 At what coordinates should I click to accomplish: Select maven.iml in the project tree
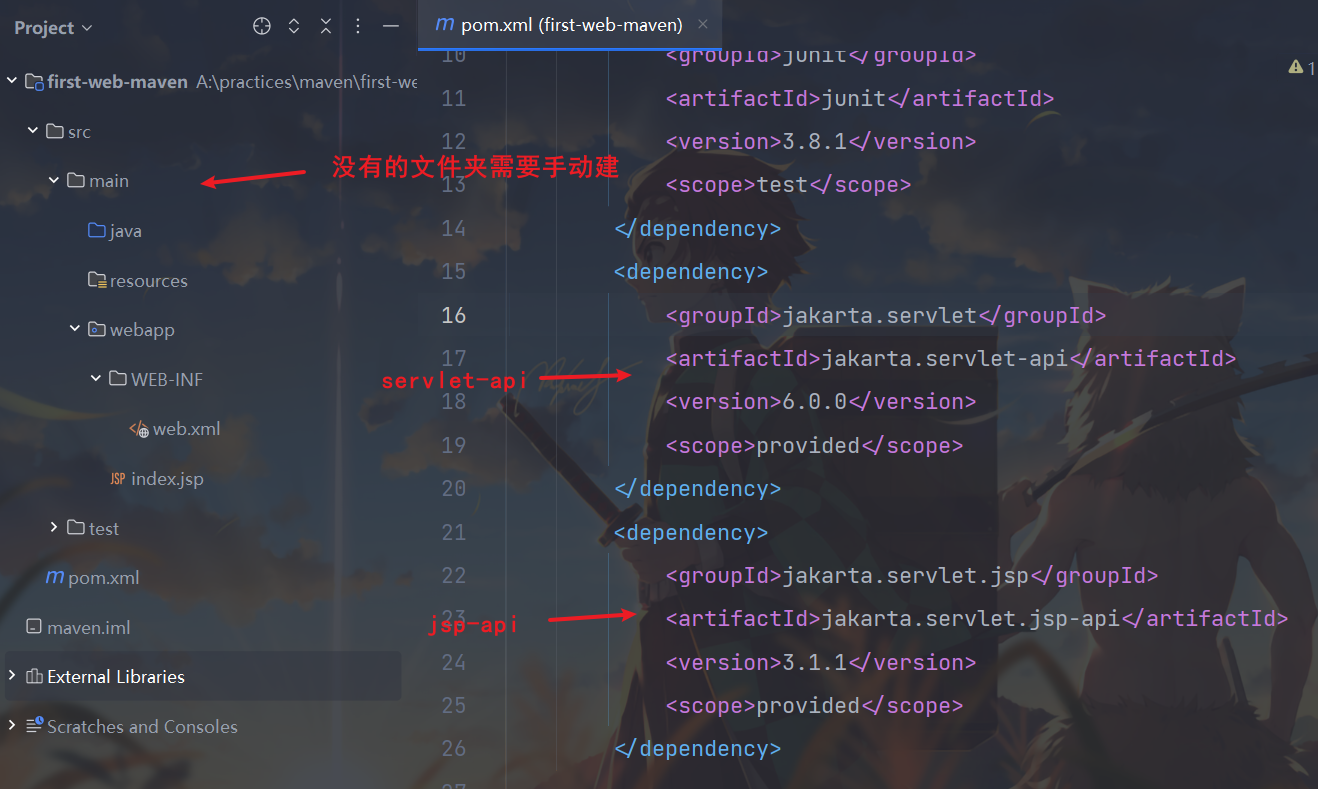tap(89, 628)
